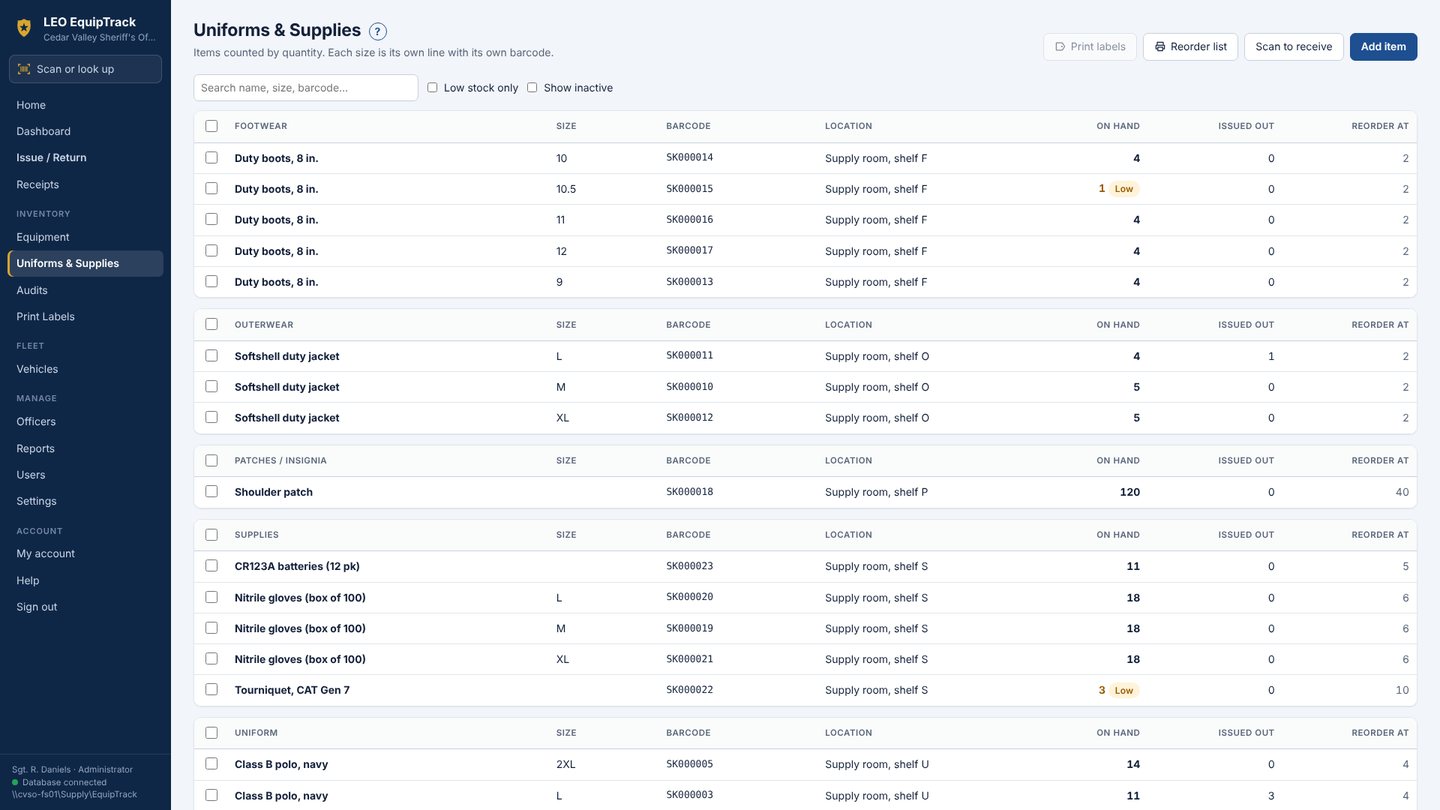Open Issue / Return page
The height and width of the screenshot is (810, 1440).
click(85, 158)
